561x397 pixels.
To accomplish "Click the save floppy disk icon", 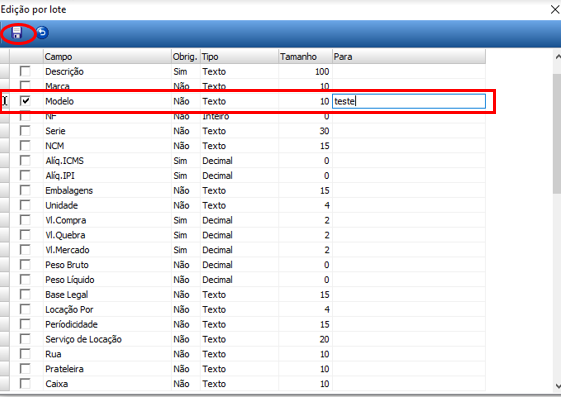I will pos(17,33).
